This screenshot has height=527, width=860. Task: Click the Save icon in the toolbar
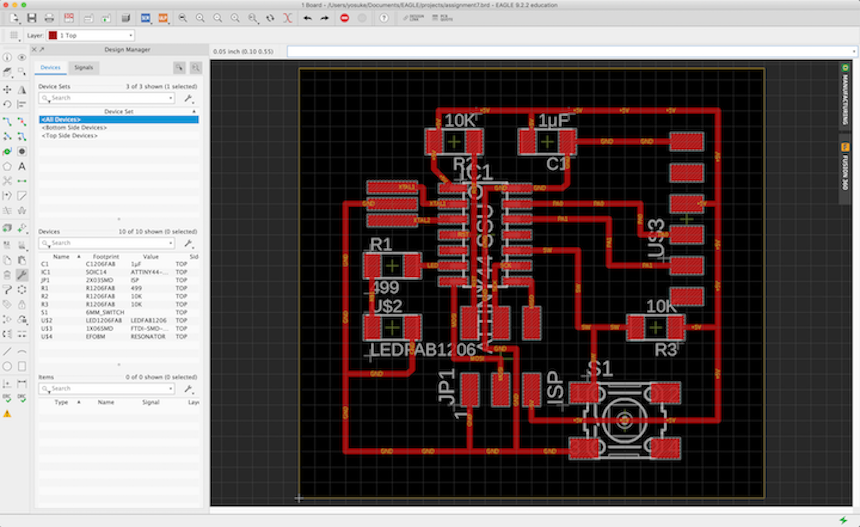[x=33, y=18]
